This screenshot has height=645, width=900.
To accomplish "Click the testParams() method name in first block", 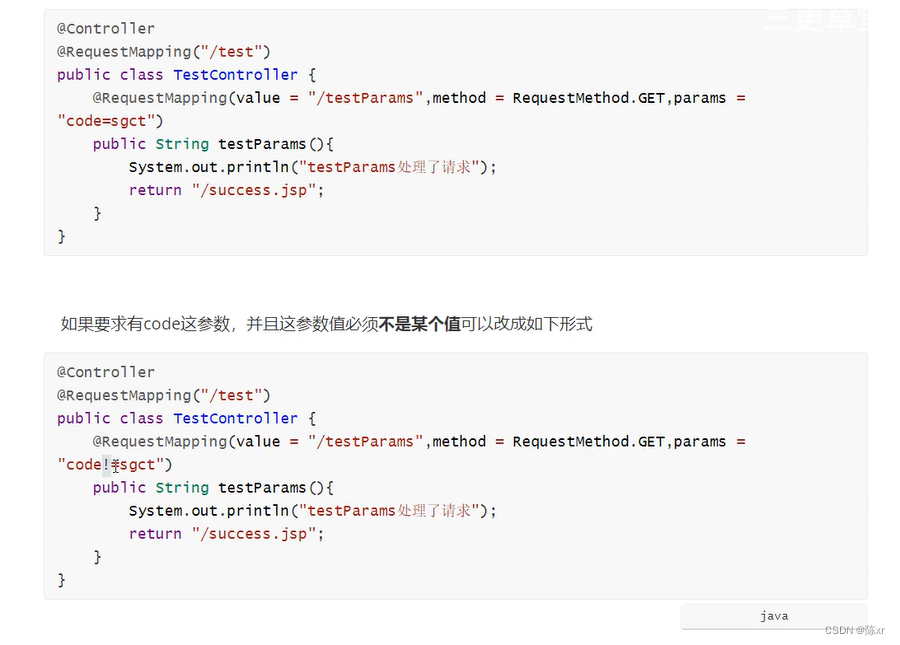I will coord(262,143).
